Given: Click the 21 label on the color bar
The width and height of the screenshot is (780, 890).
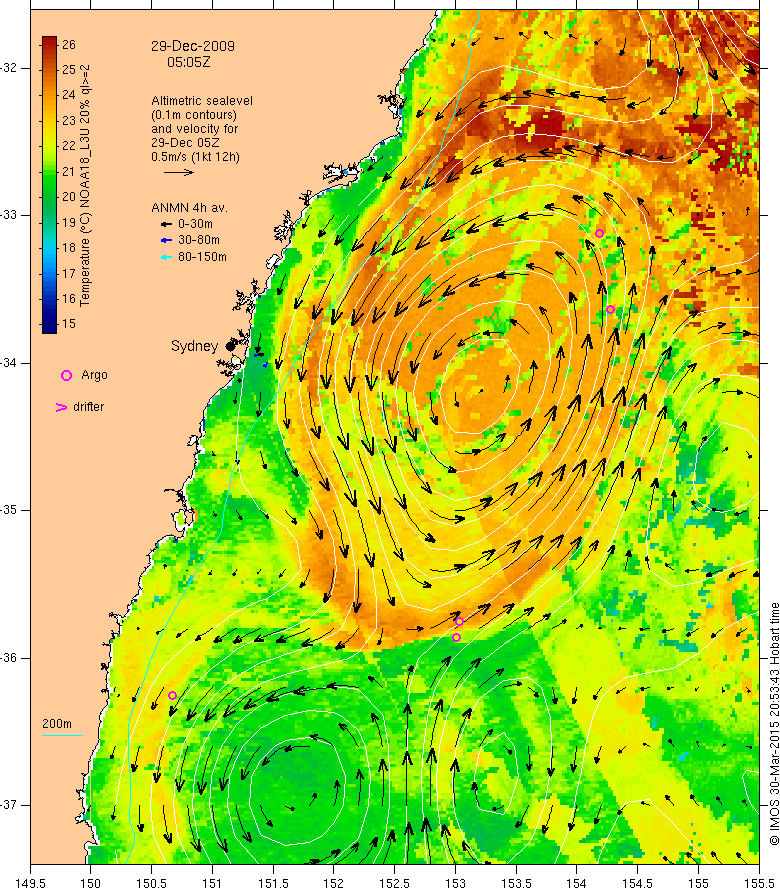Looking at the screenshot, I should [69, 171].
